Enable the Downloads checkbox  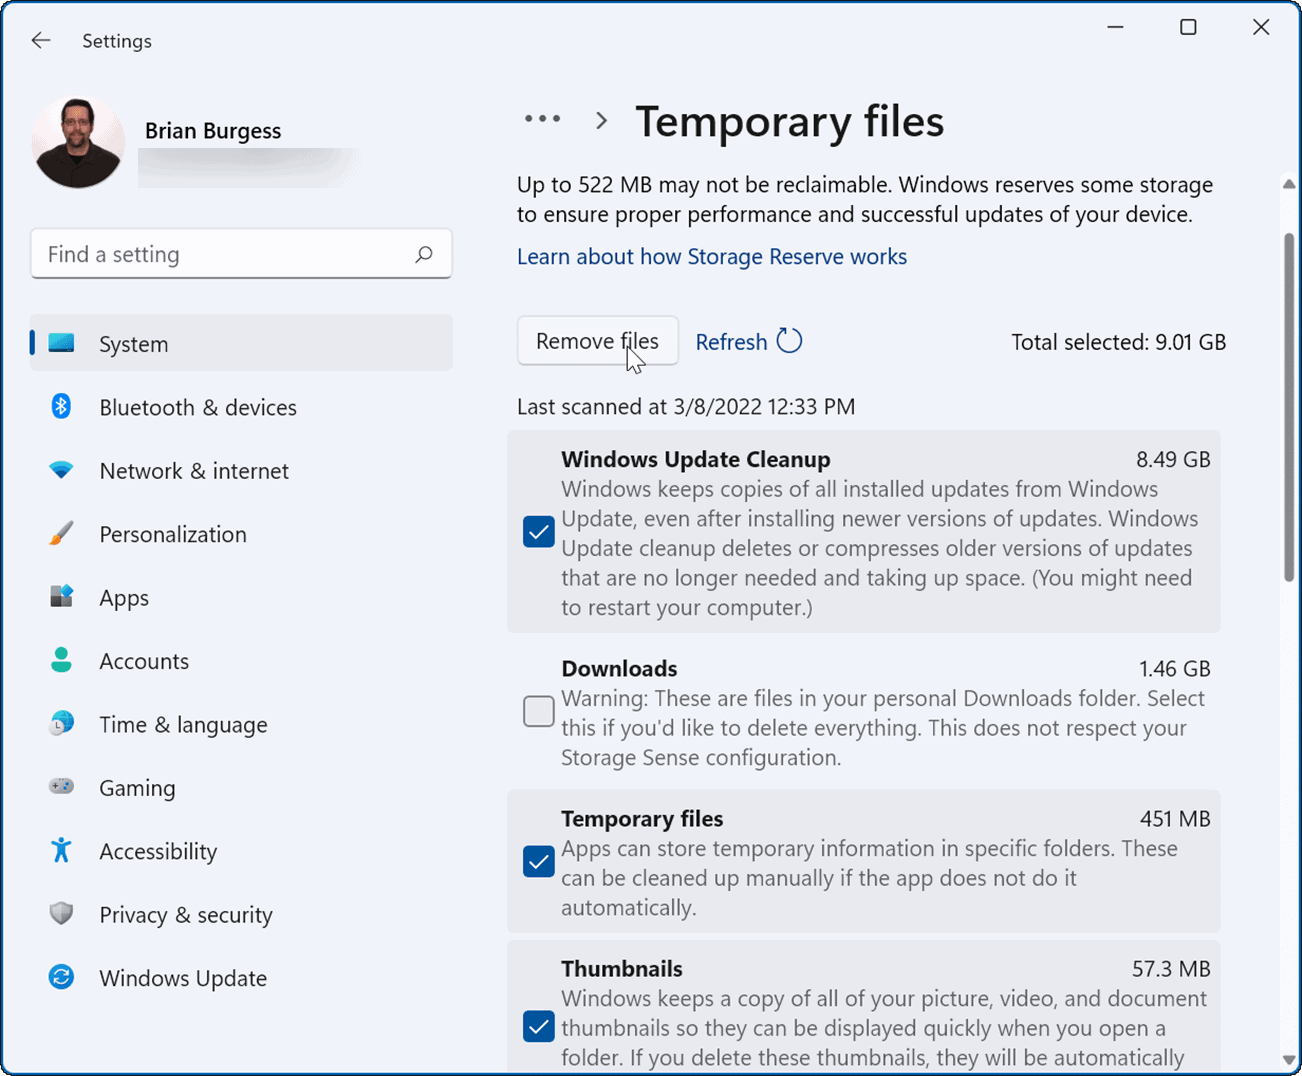point(538,711)
